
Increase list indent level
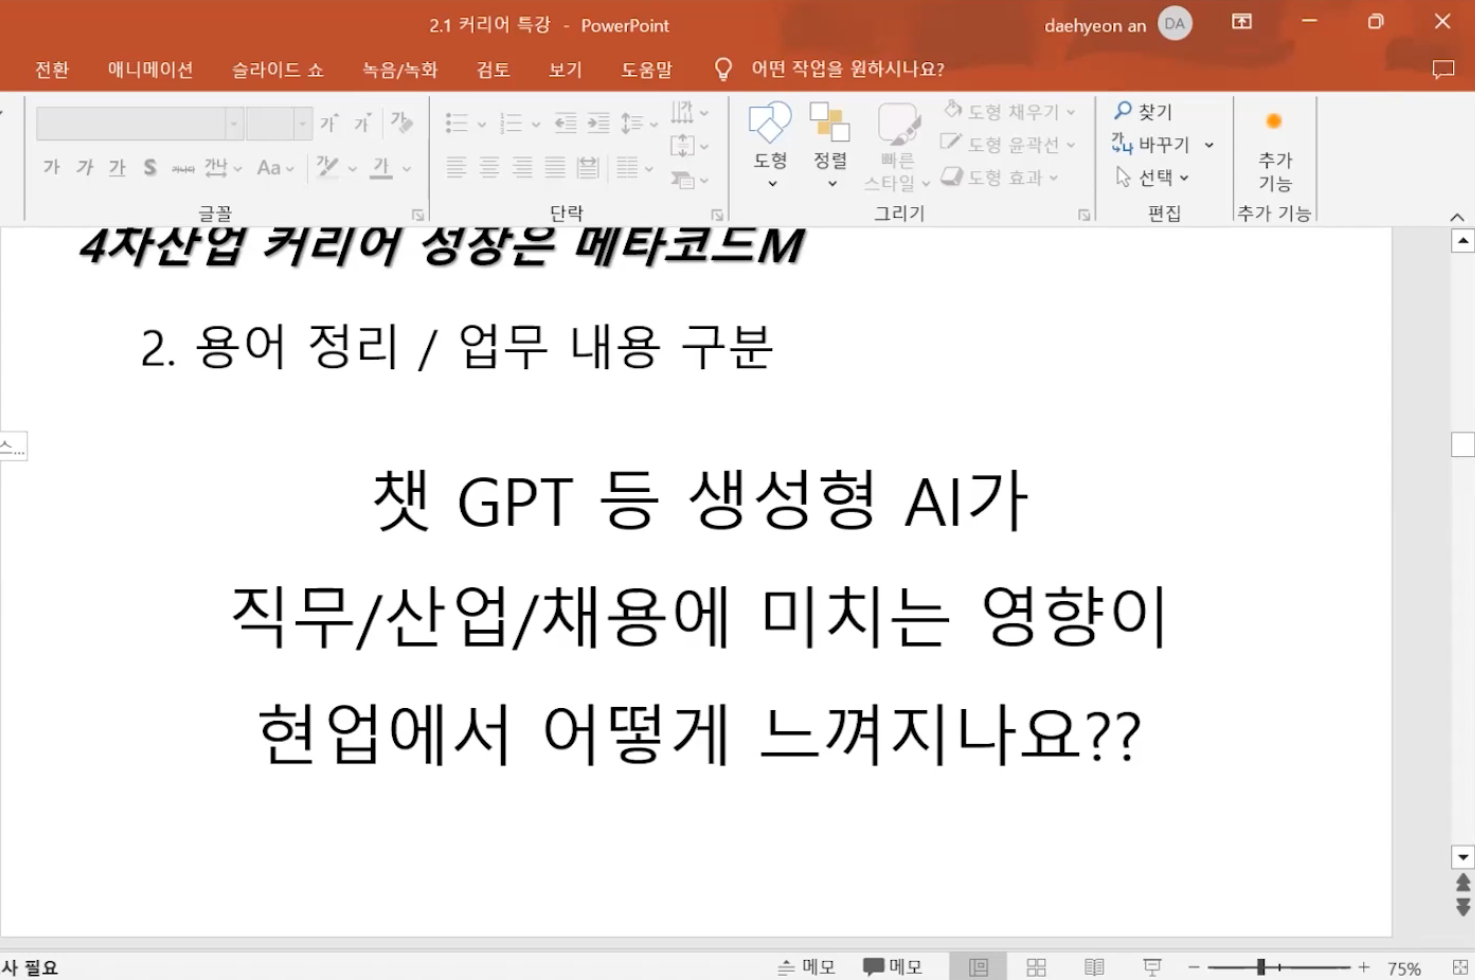pos(598,123)
